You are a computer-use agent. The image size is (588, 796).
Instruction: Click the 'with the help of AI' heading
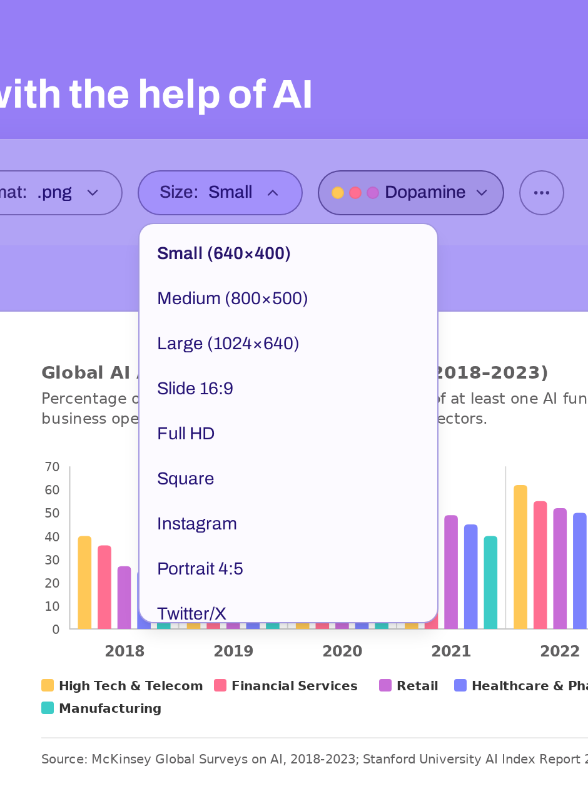155,94
